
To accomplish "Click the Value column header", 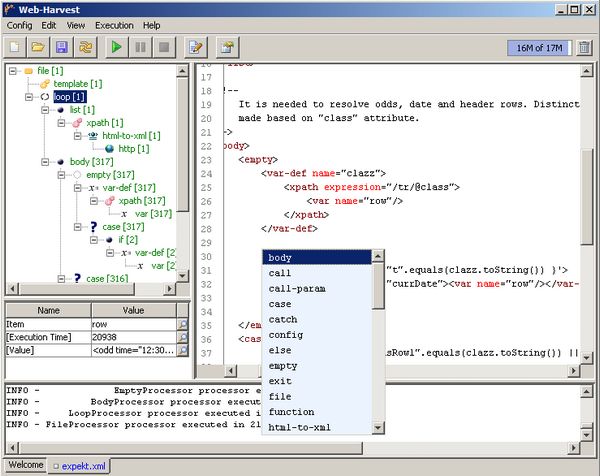I will coord(134,310).
